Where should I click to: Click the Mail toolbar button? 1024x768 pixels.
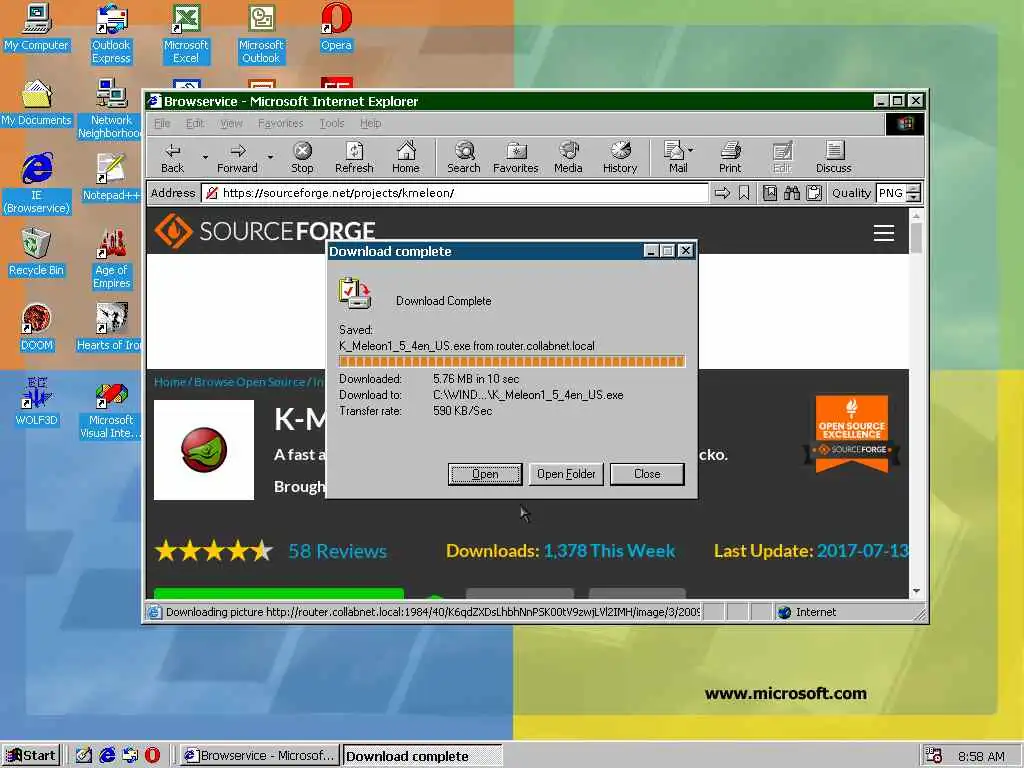point(675,158)
